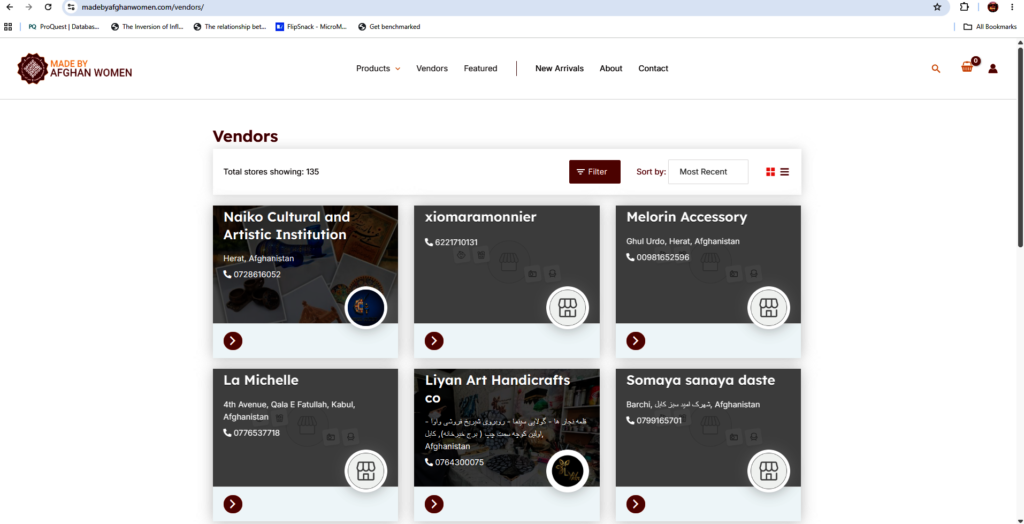Click the page vertical scrollbar thumb
Image resolution: width=1024 pixels, height=524 pixels.
coord(1019,146)
